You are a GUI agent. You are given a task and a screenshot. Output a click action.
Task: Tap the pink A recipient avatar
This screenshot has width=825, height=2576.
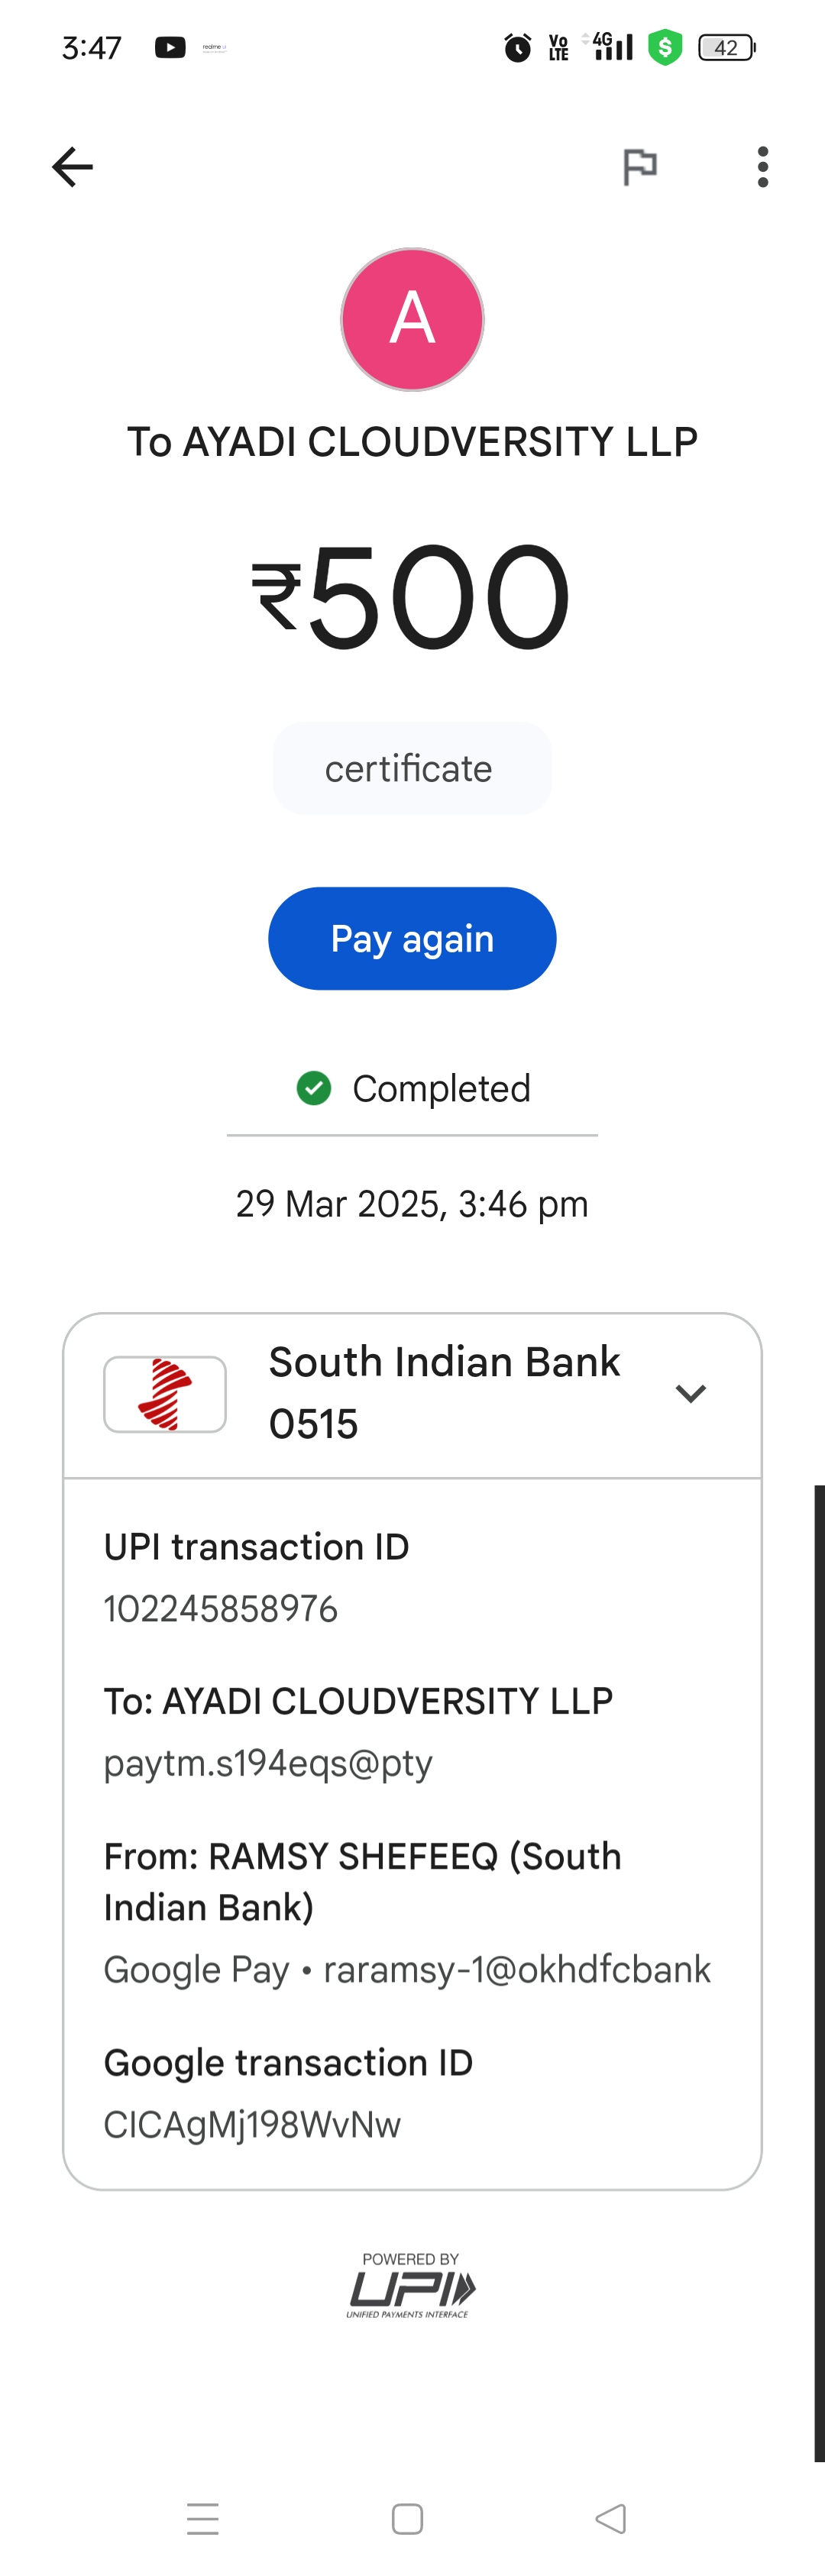pos(412,320)
